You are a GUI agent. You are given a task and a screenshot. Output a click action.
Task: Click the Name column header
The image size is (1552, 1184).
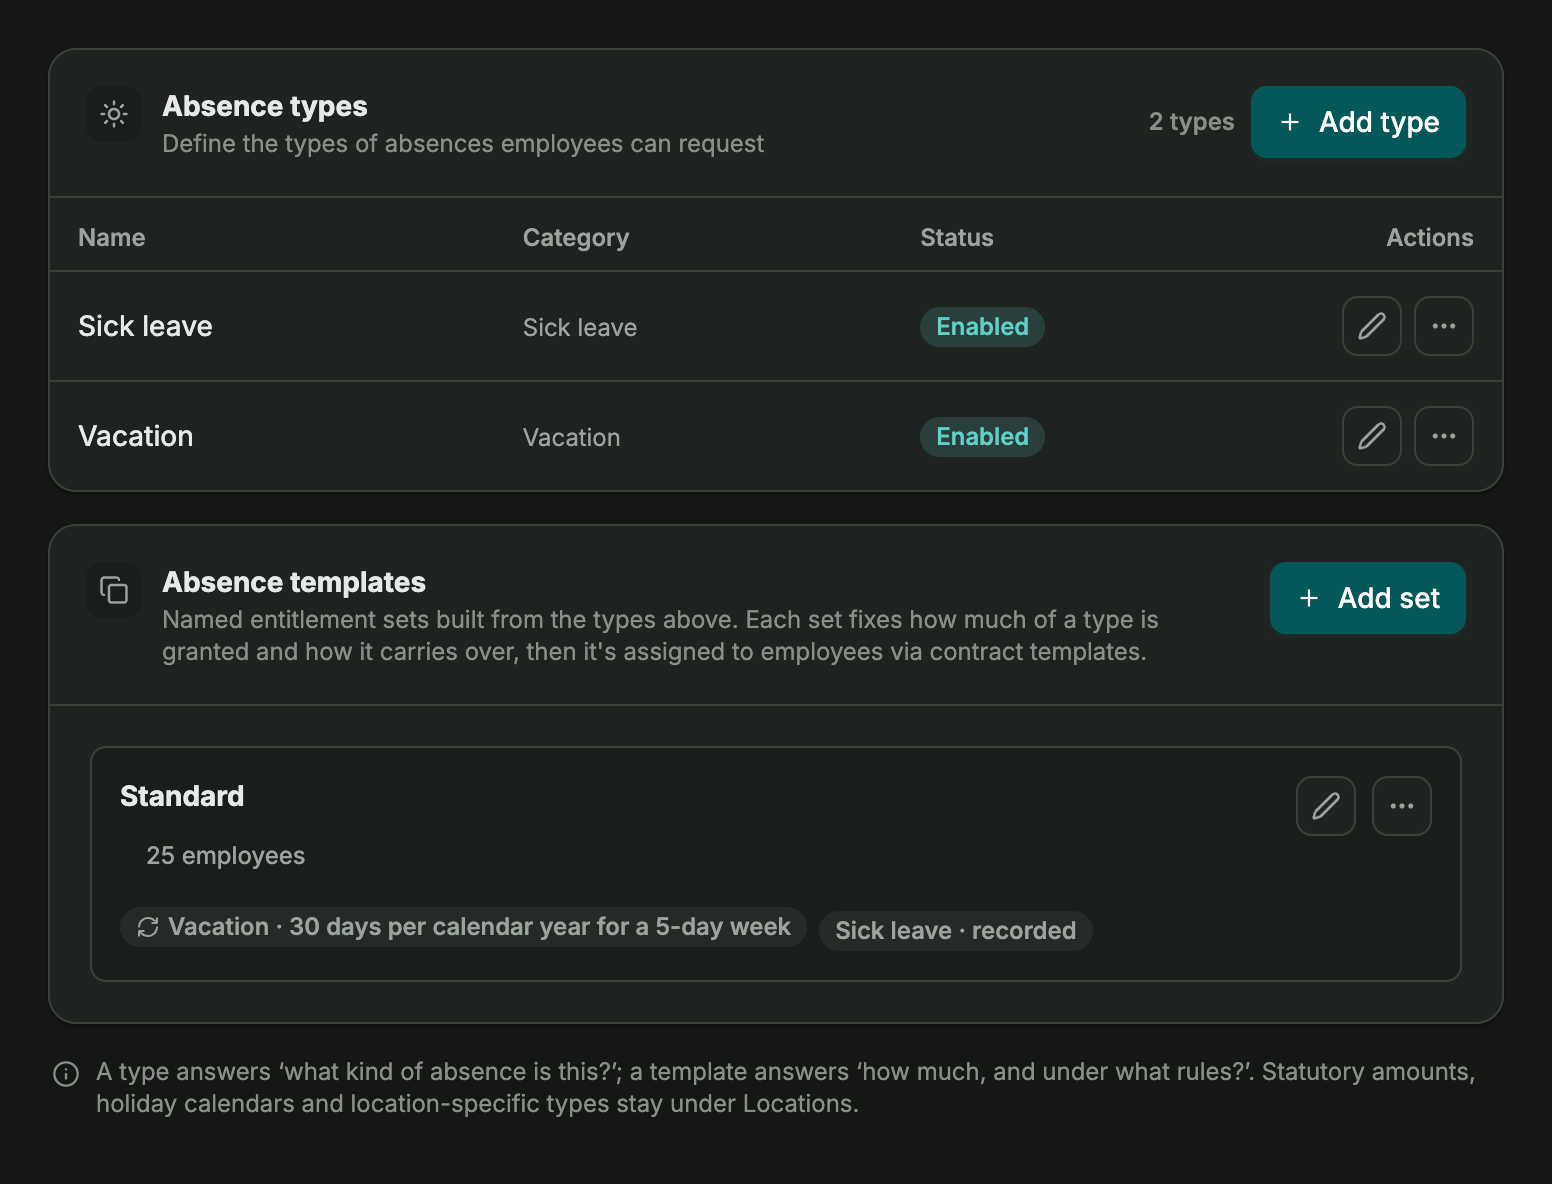(112, 237)
